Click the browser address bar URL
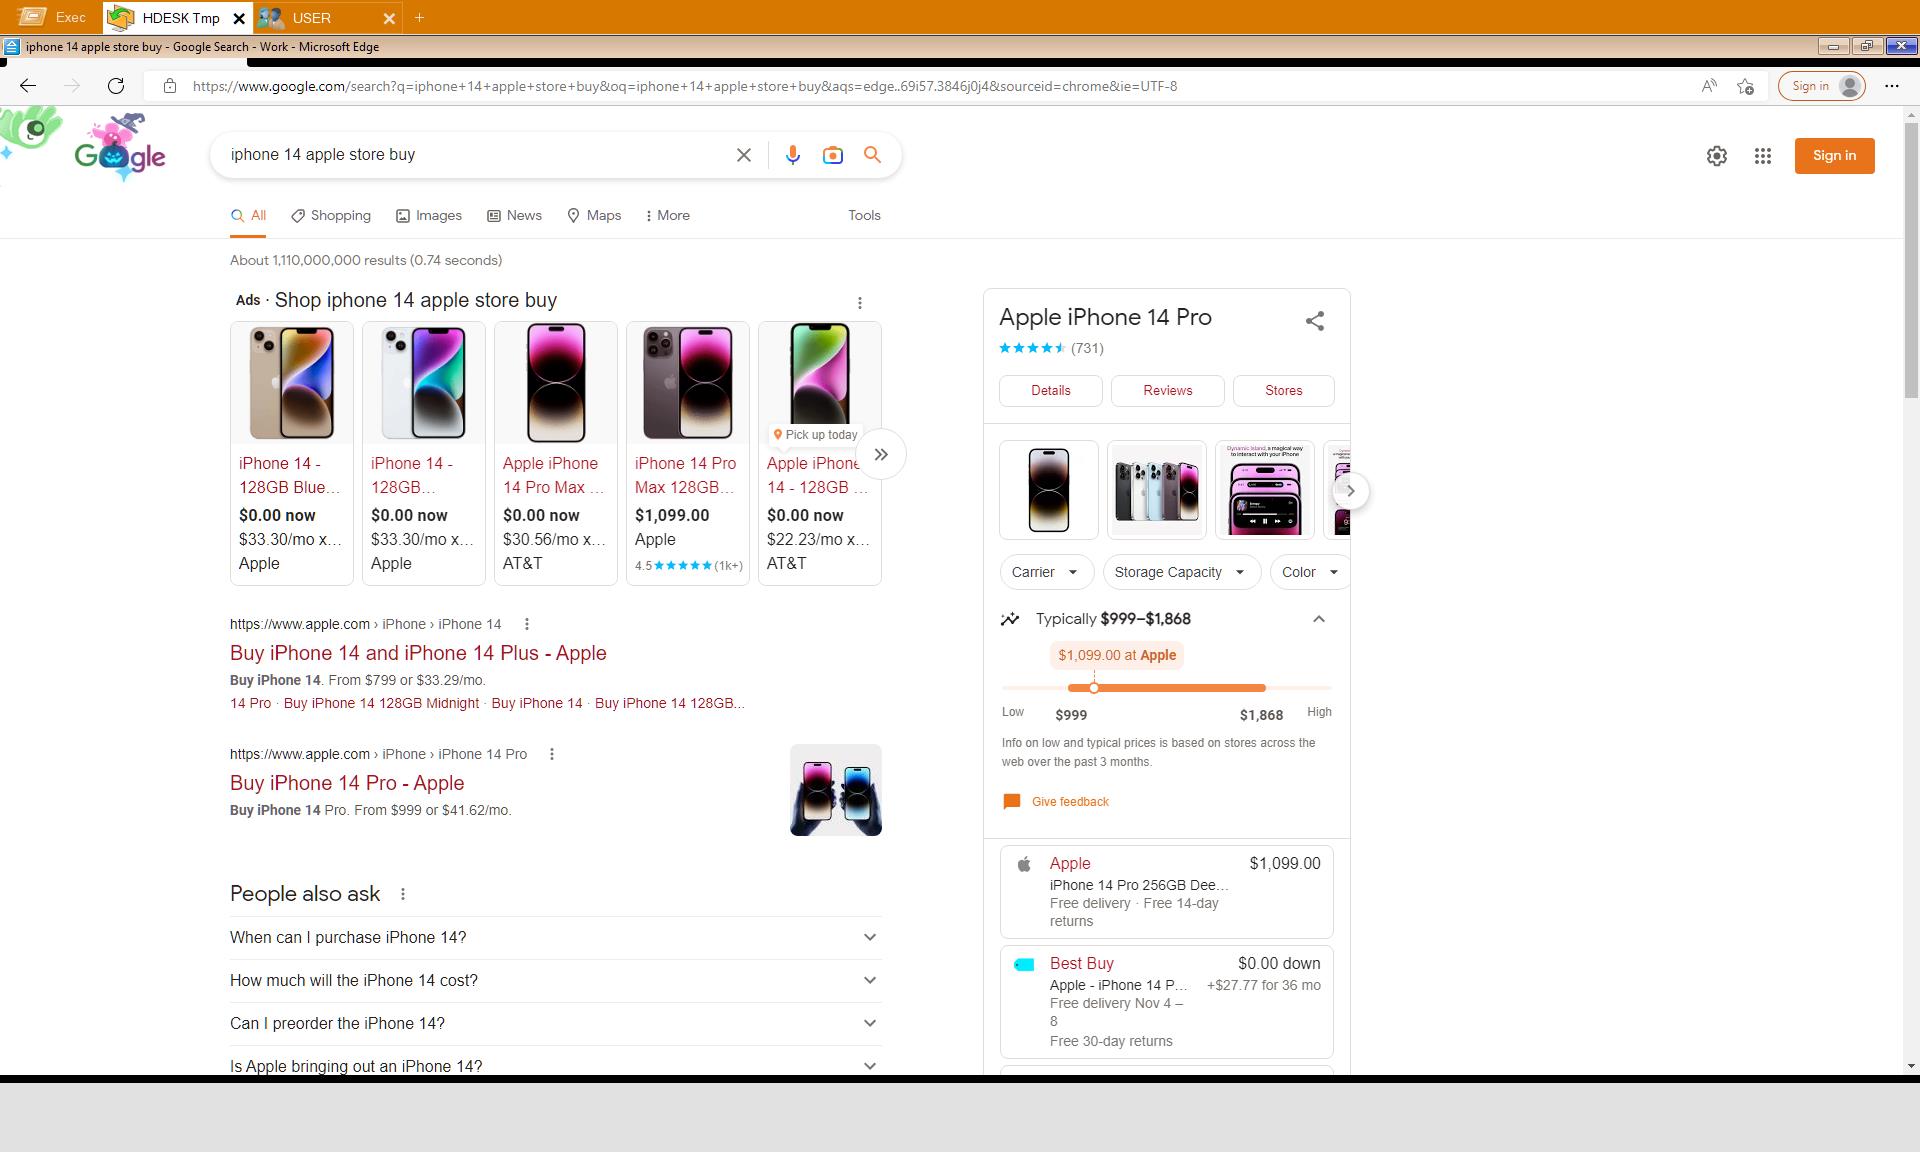The height and width of the screenshot is (1152, 1920). click(x=684, y=86)
